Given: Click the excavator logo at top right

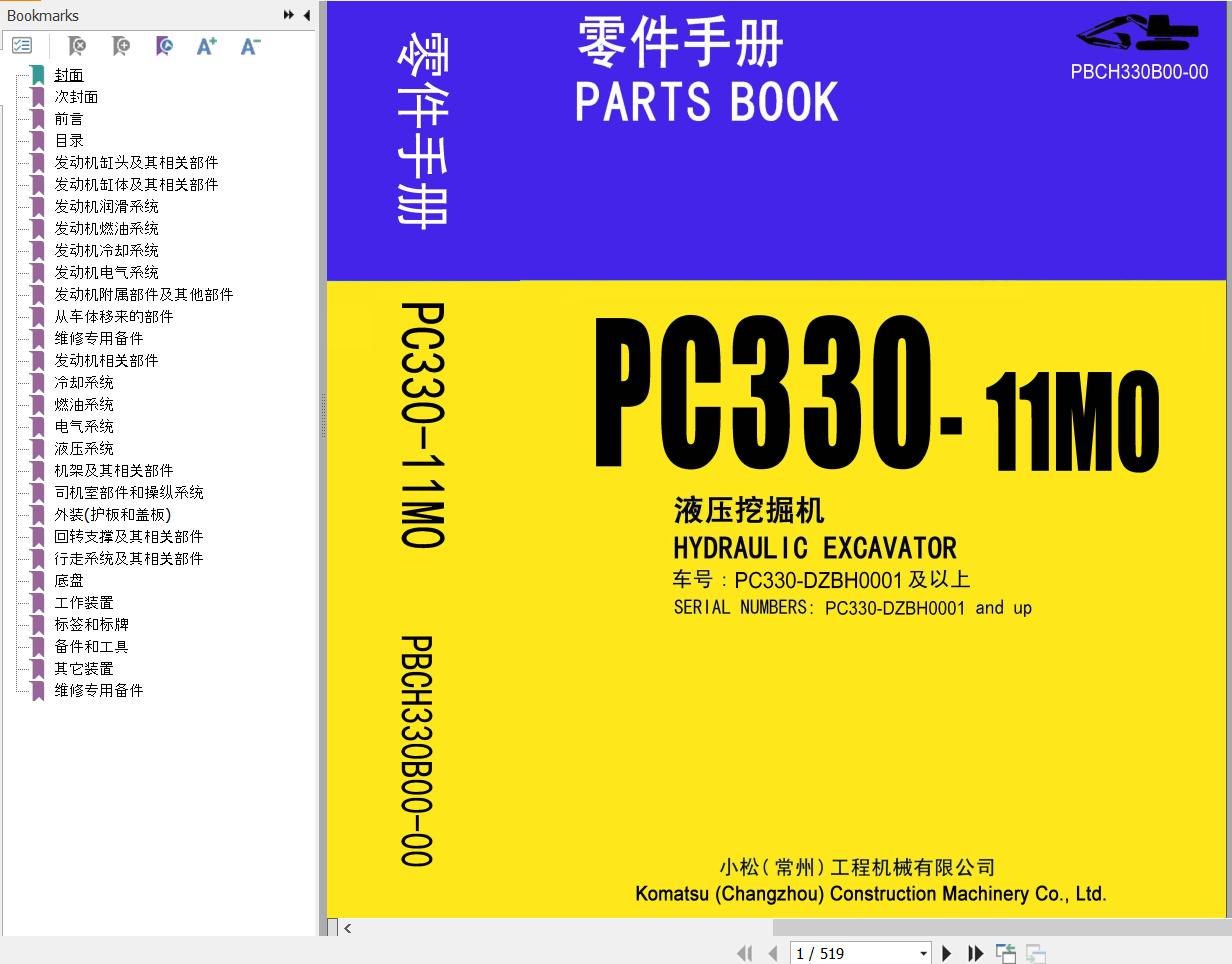Looking at the screenshot, I should [x=1137, y=32].
